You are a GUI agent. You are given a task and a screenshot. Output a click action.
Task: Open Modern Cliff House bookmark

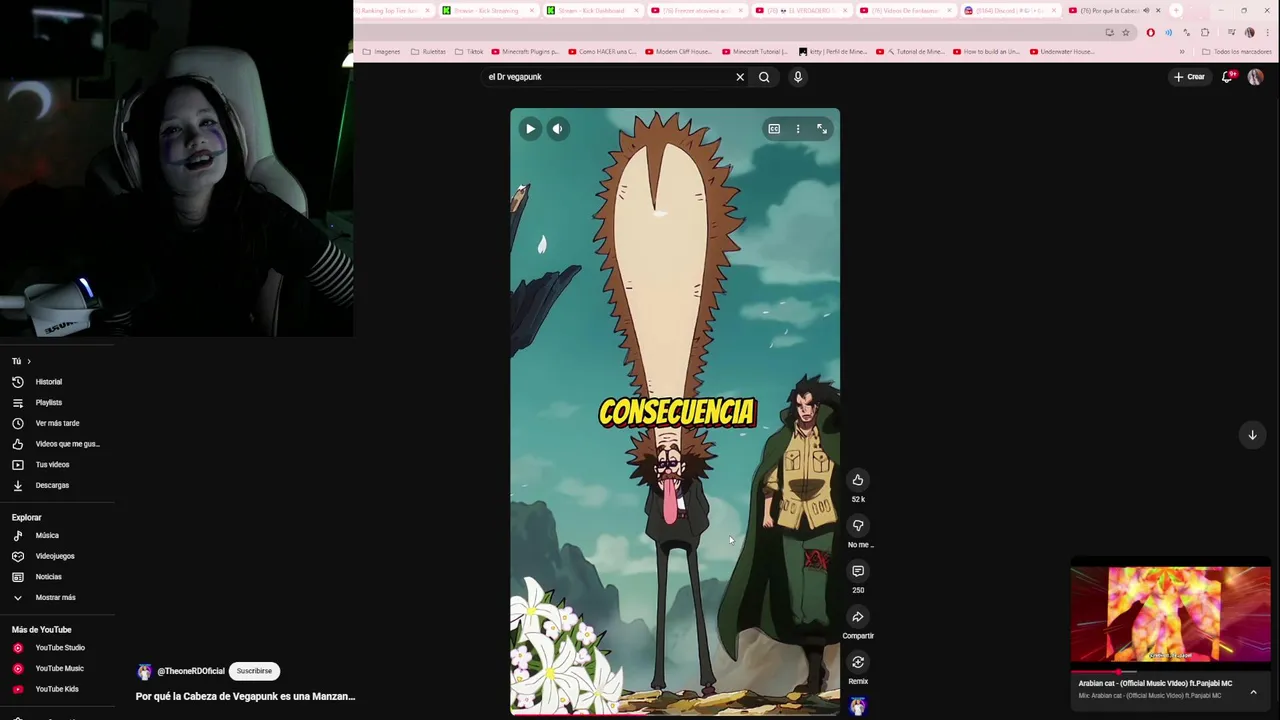(678, 51)
